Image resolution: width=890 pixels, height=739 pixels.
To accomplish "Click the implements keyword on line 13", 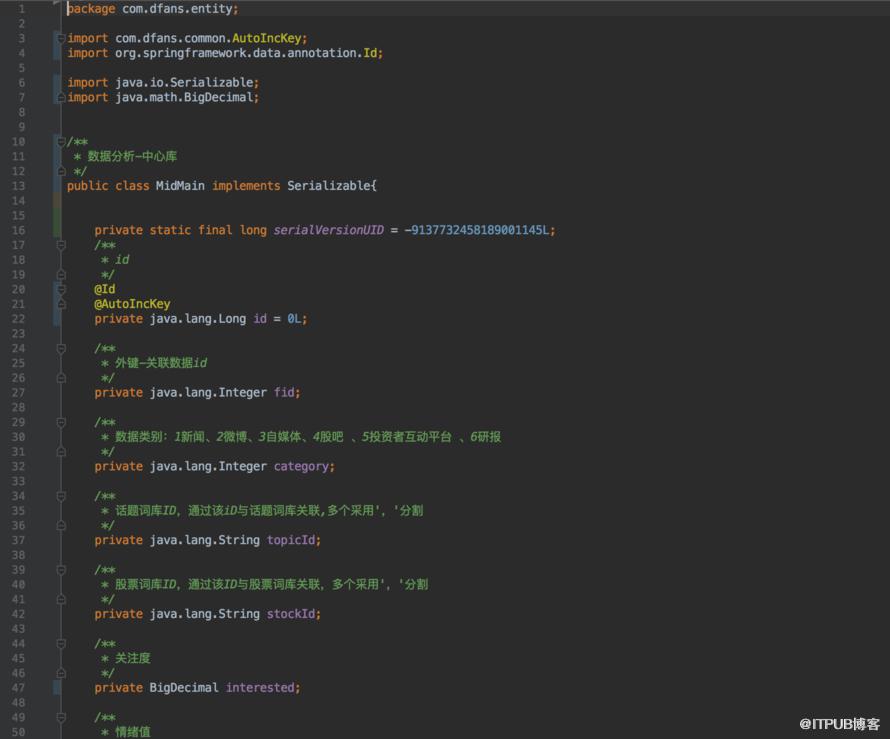I will coord(246,186).
